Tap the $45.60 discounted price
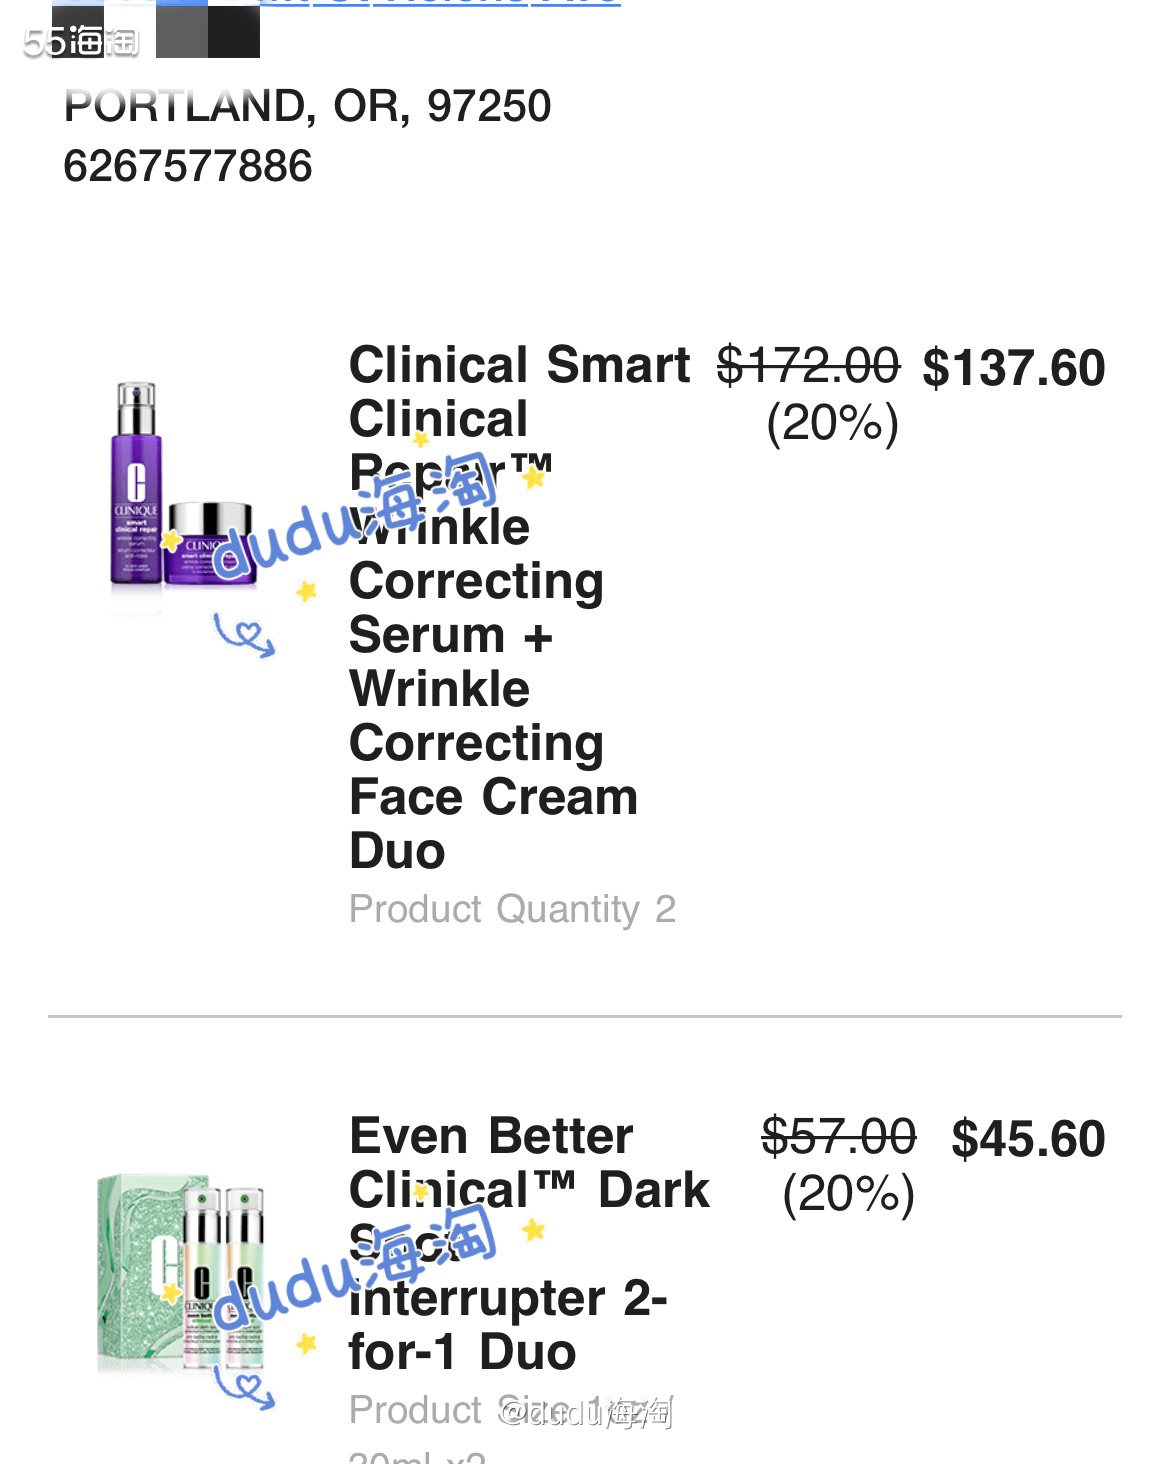Screen dimensions: 1170x1464 coord(1028,1139)
